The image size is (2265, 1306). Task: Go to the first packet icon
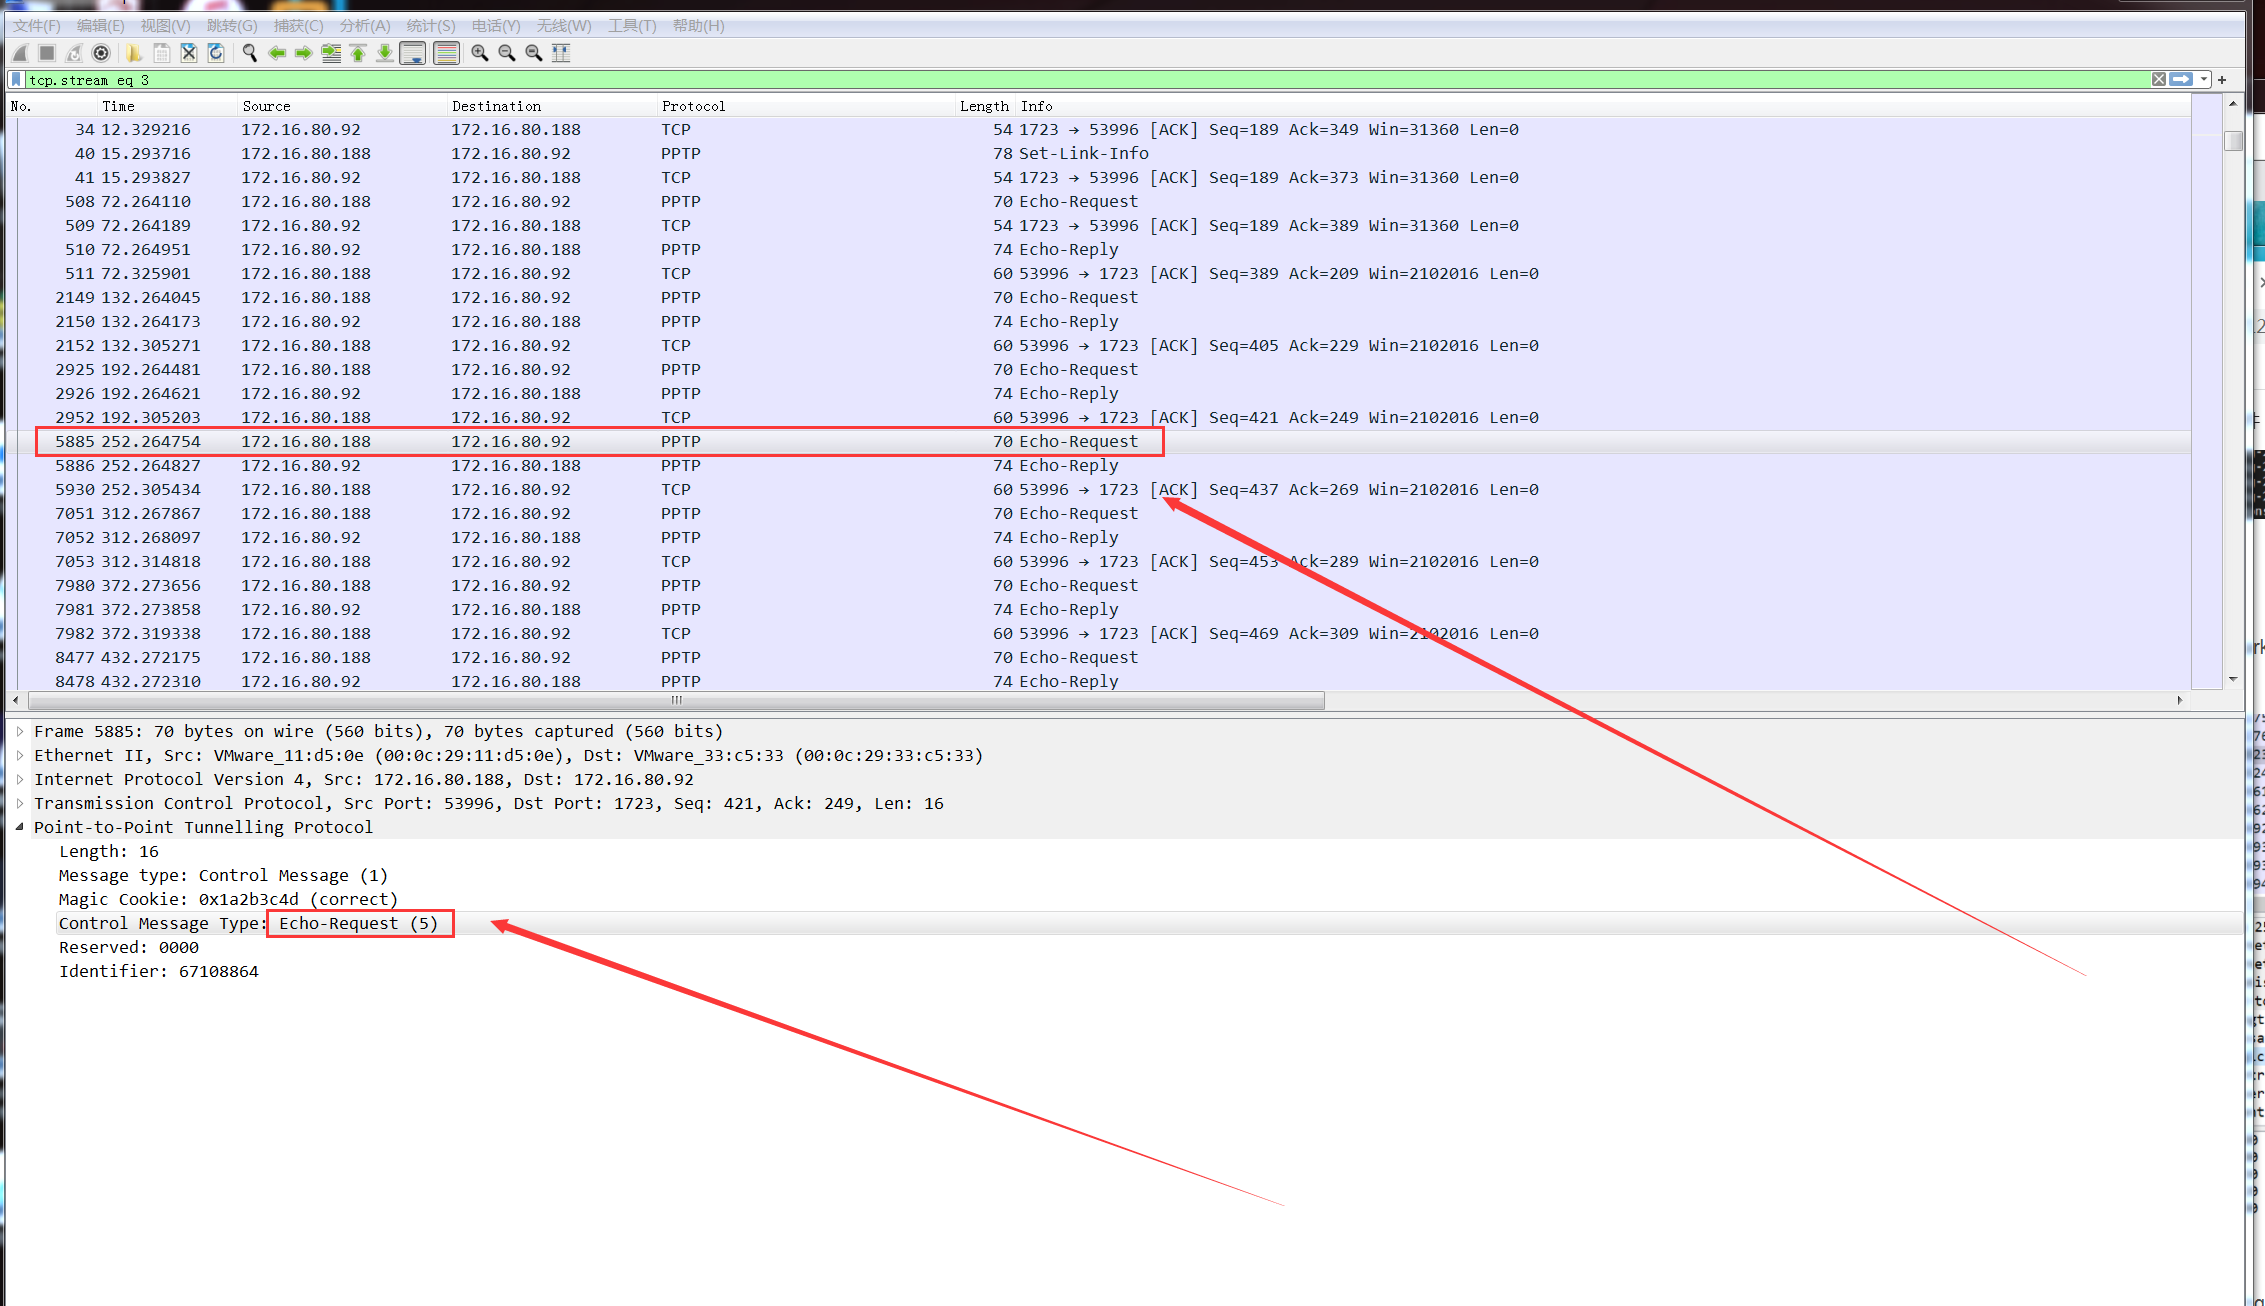[358, 53]
